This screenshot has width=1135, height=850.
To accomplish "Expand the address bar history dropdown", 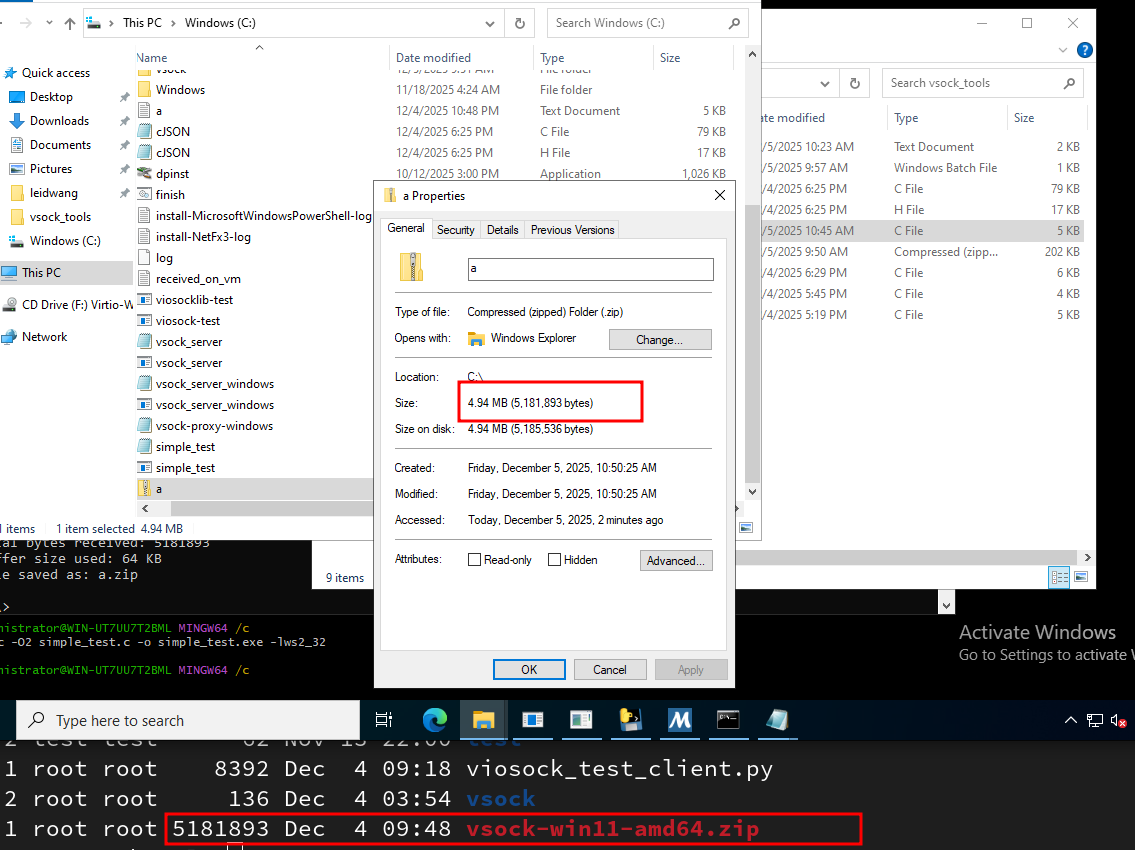I will click(490, 24).
